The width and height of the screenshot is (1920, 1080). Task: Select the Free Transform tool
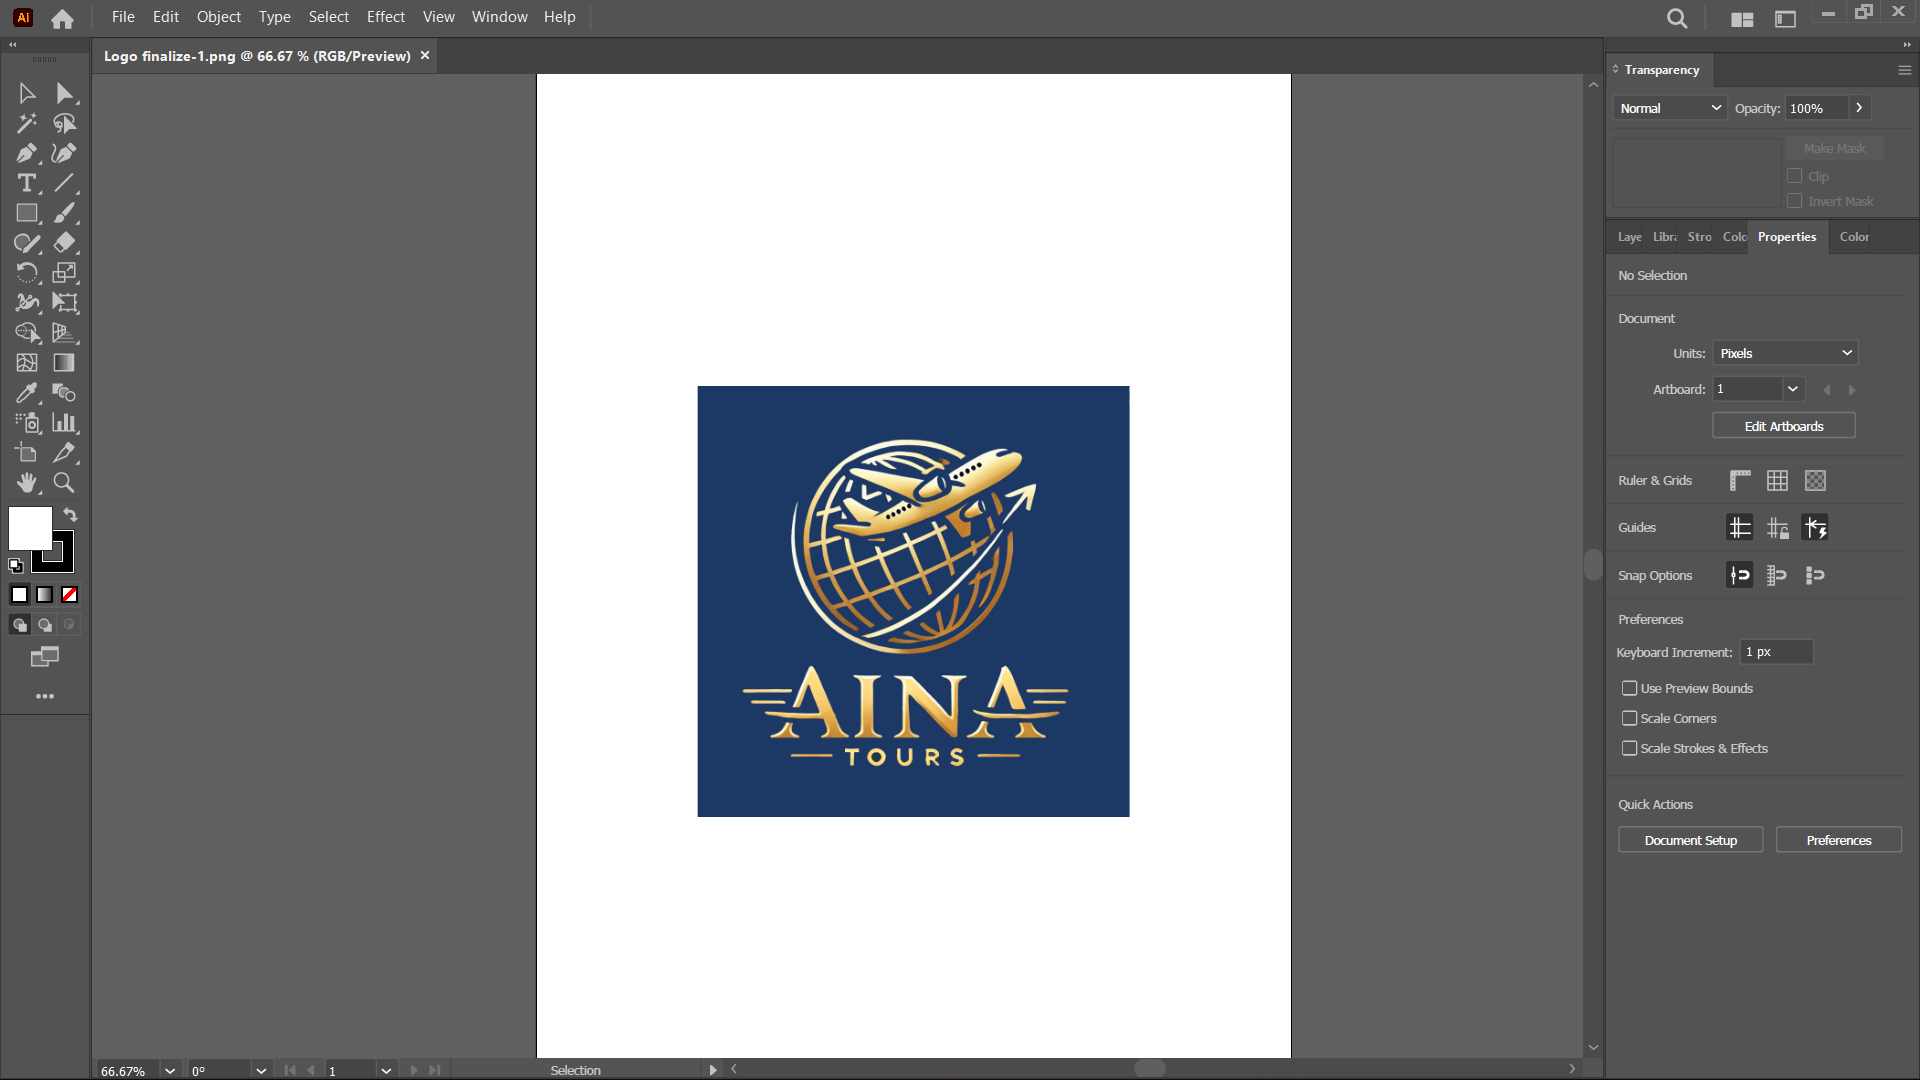65,303
